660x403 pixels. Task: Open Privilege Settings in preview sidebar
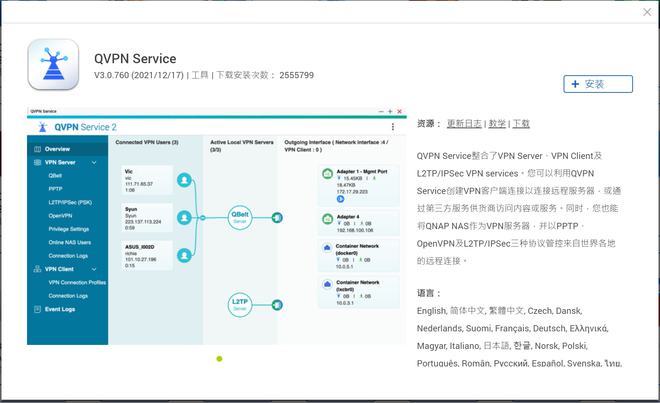(x=69, y=229)
